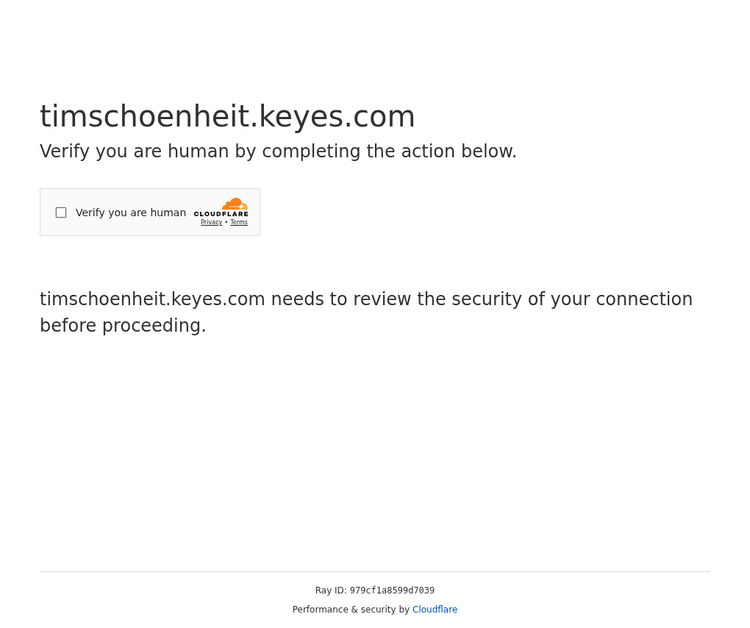Click the domain name starting the security paragraph

pos(152,300)
